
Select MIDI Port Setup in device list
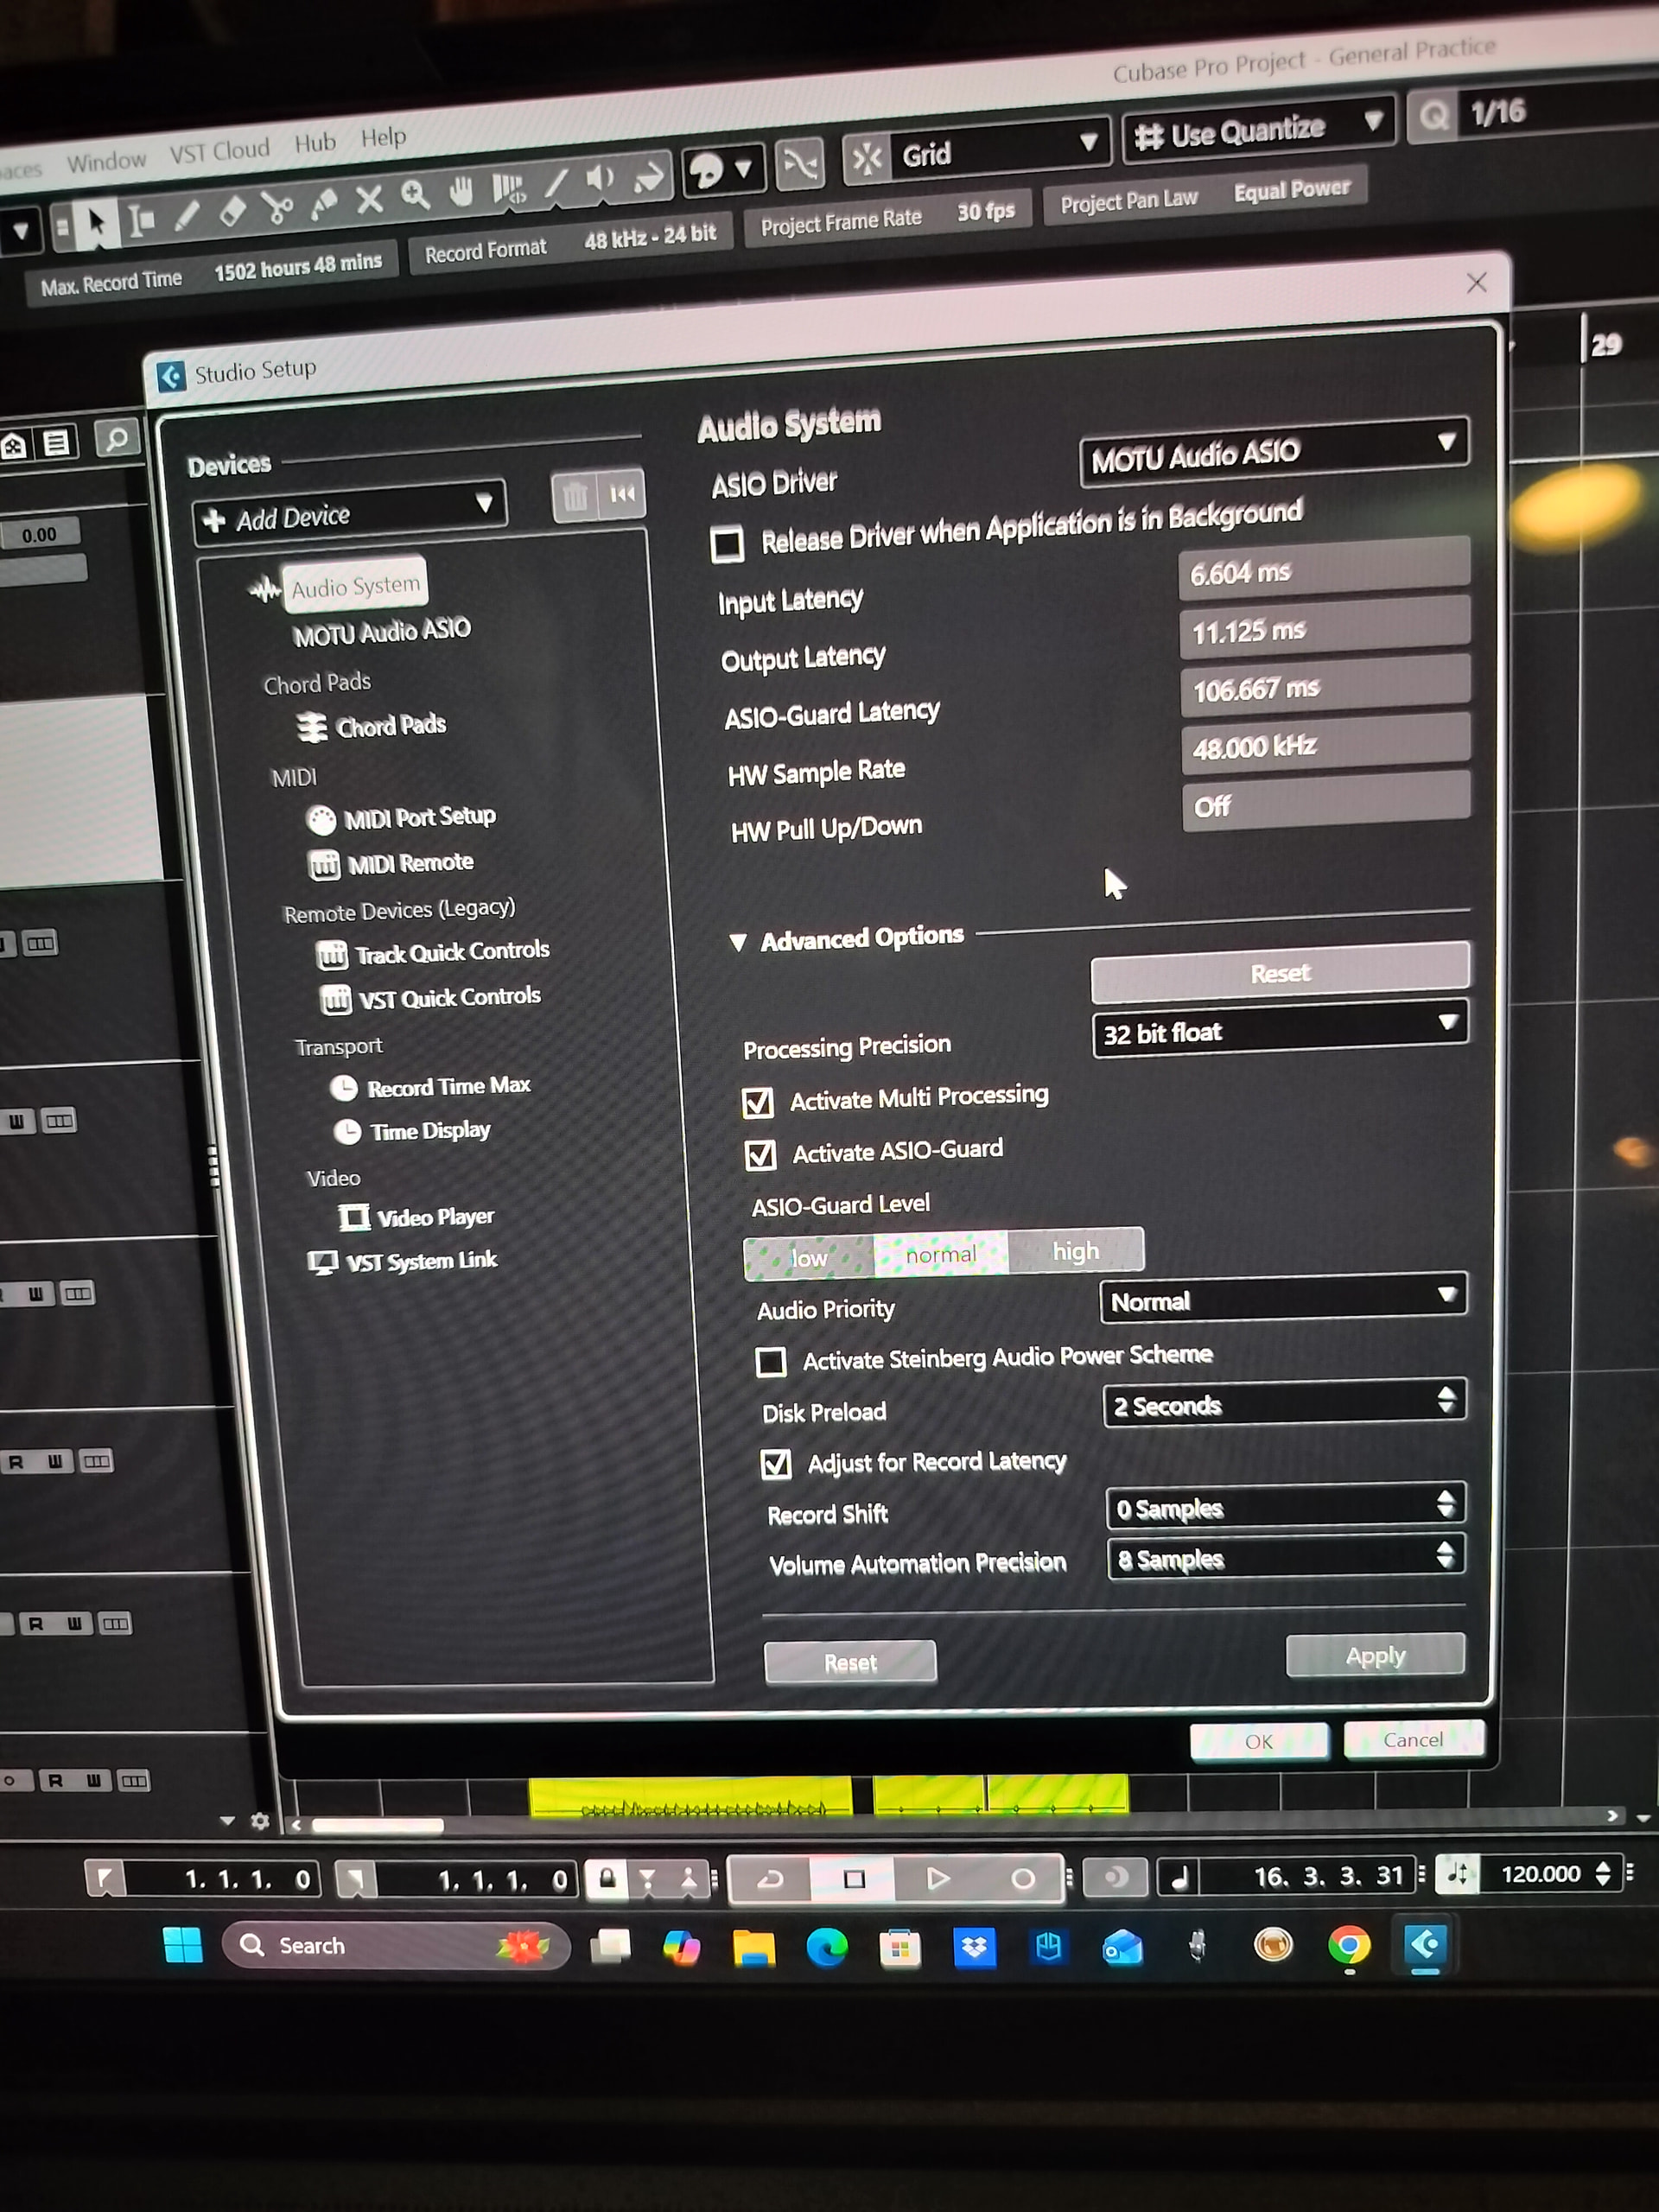tap(419, 817)
